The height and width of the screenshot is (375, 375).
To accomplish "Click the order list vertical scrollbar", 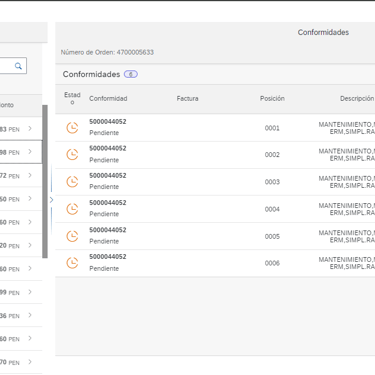I will [45, 181].
